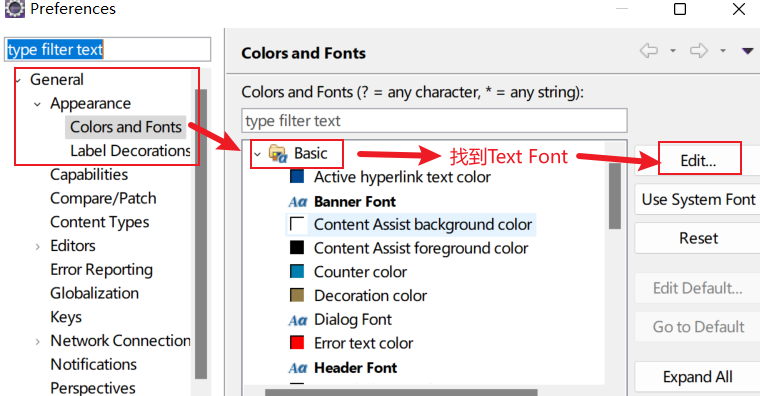
Task: Open Content Types preferences page
Action: [x=100, y=222]
